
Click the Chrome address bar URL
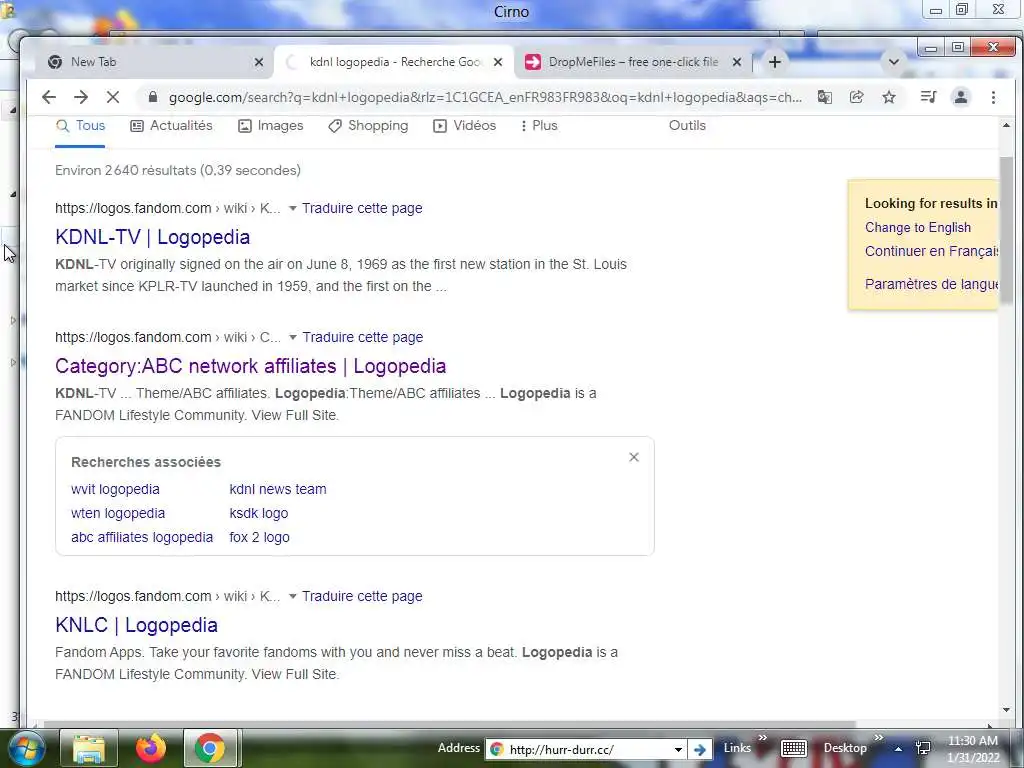[x=485, y=97]
